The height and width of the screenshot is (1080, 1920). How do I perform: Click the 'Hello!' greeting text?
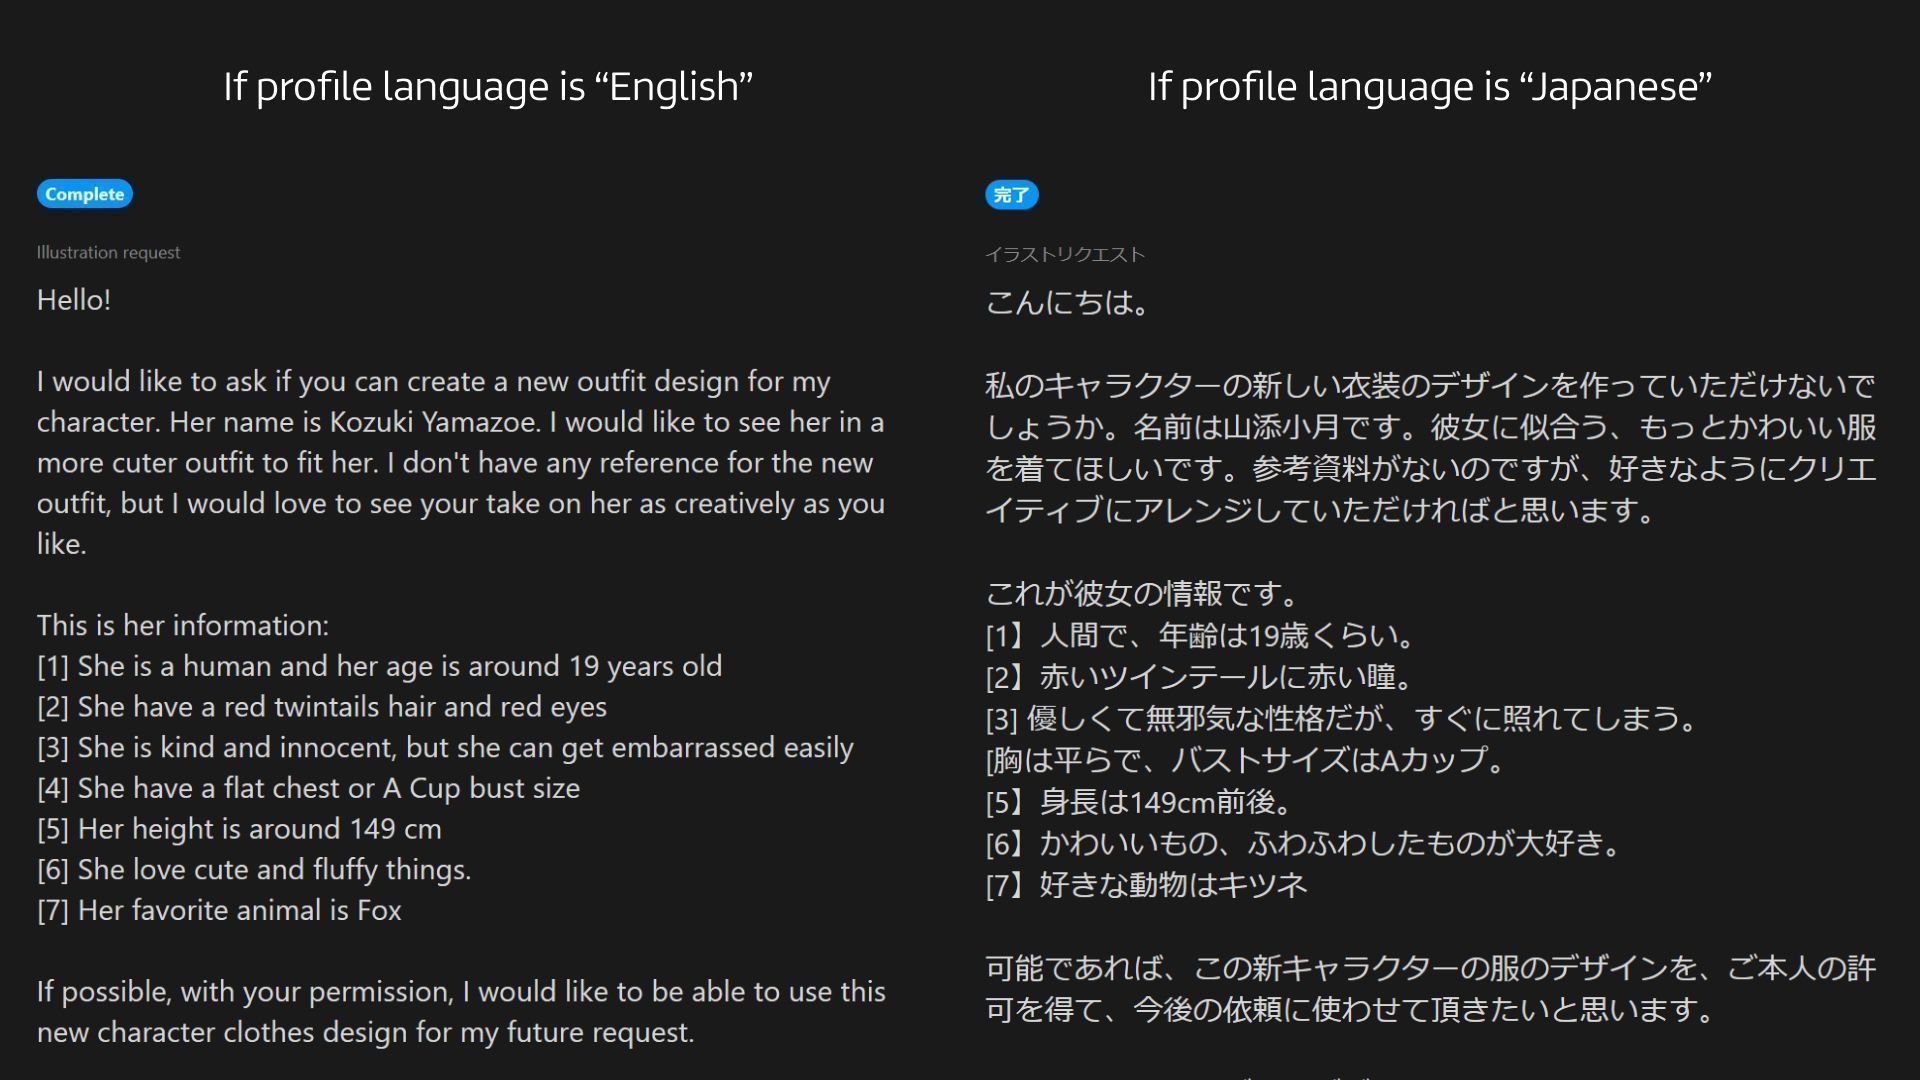(x=74, y=300)
